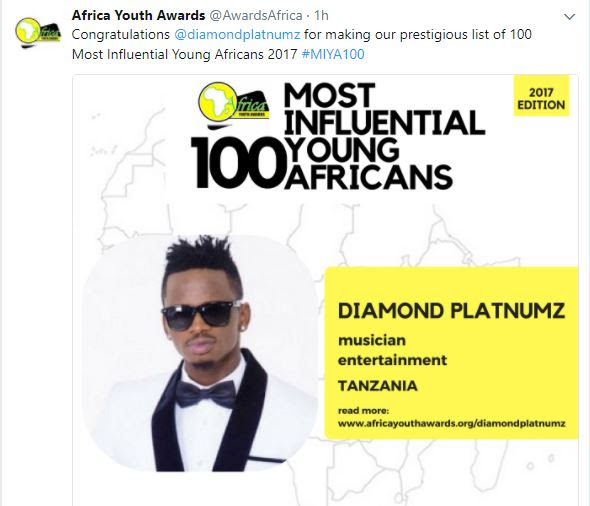Open the tweet options chevron menu
This screenshot has width=590, height=506.
pyautogui.click(x=570, y=17)
